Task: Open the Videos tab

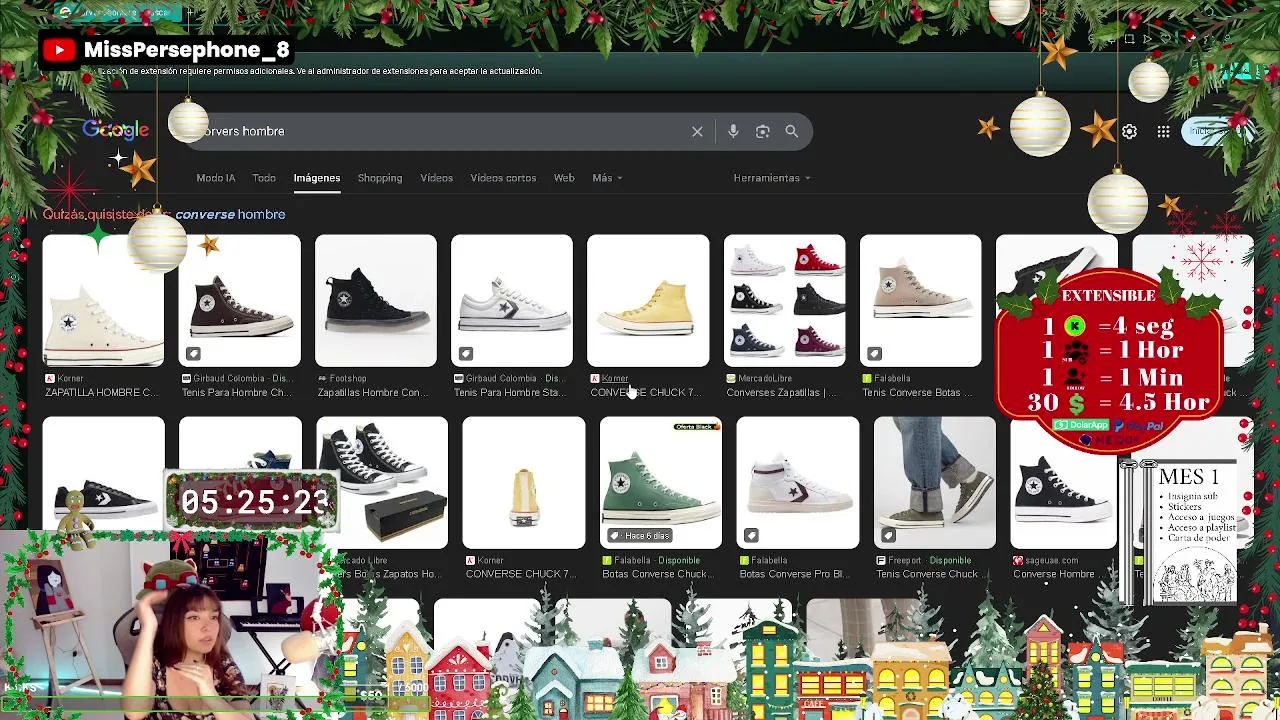Action: point(436,178)
